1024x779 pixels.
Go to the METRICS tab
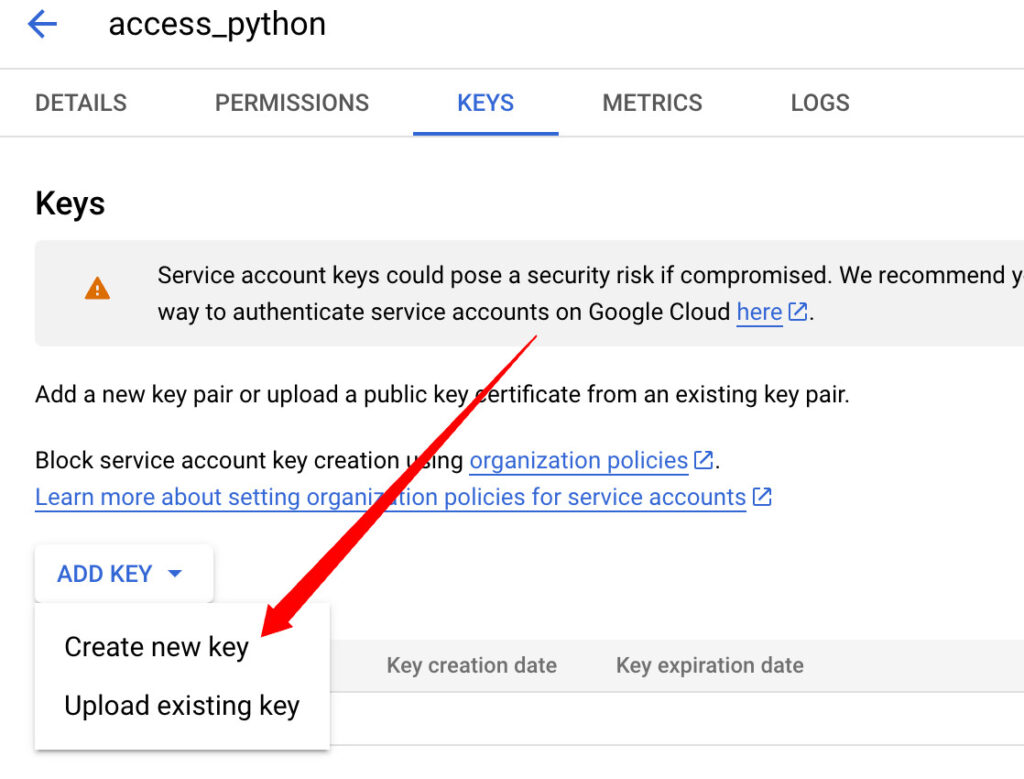(652, 103)
